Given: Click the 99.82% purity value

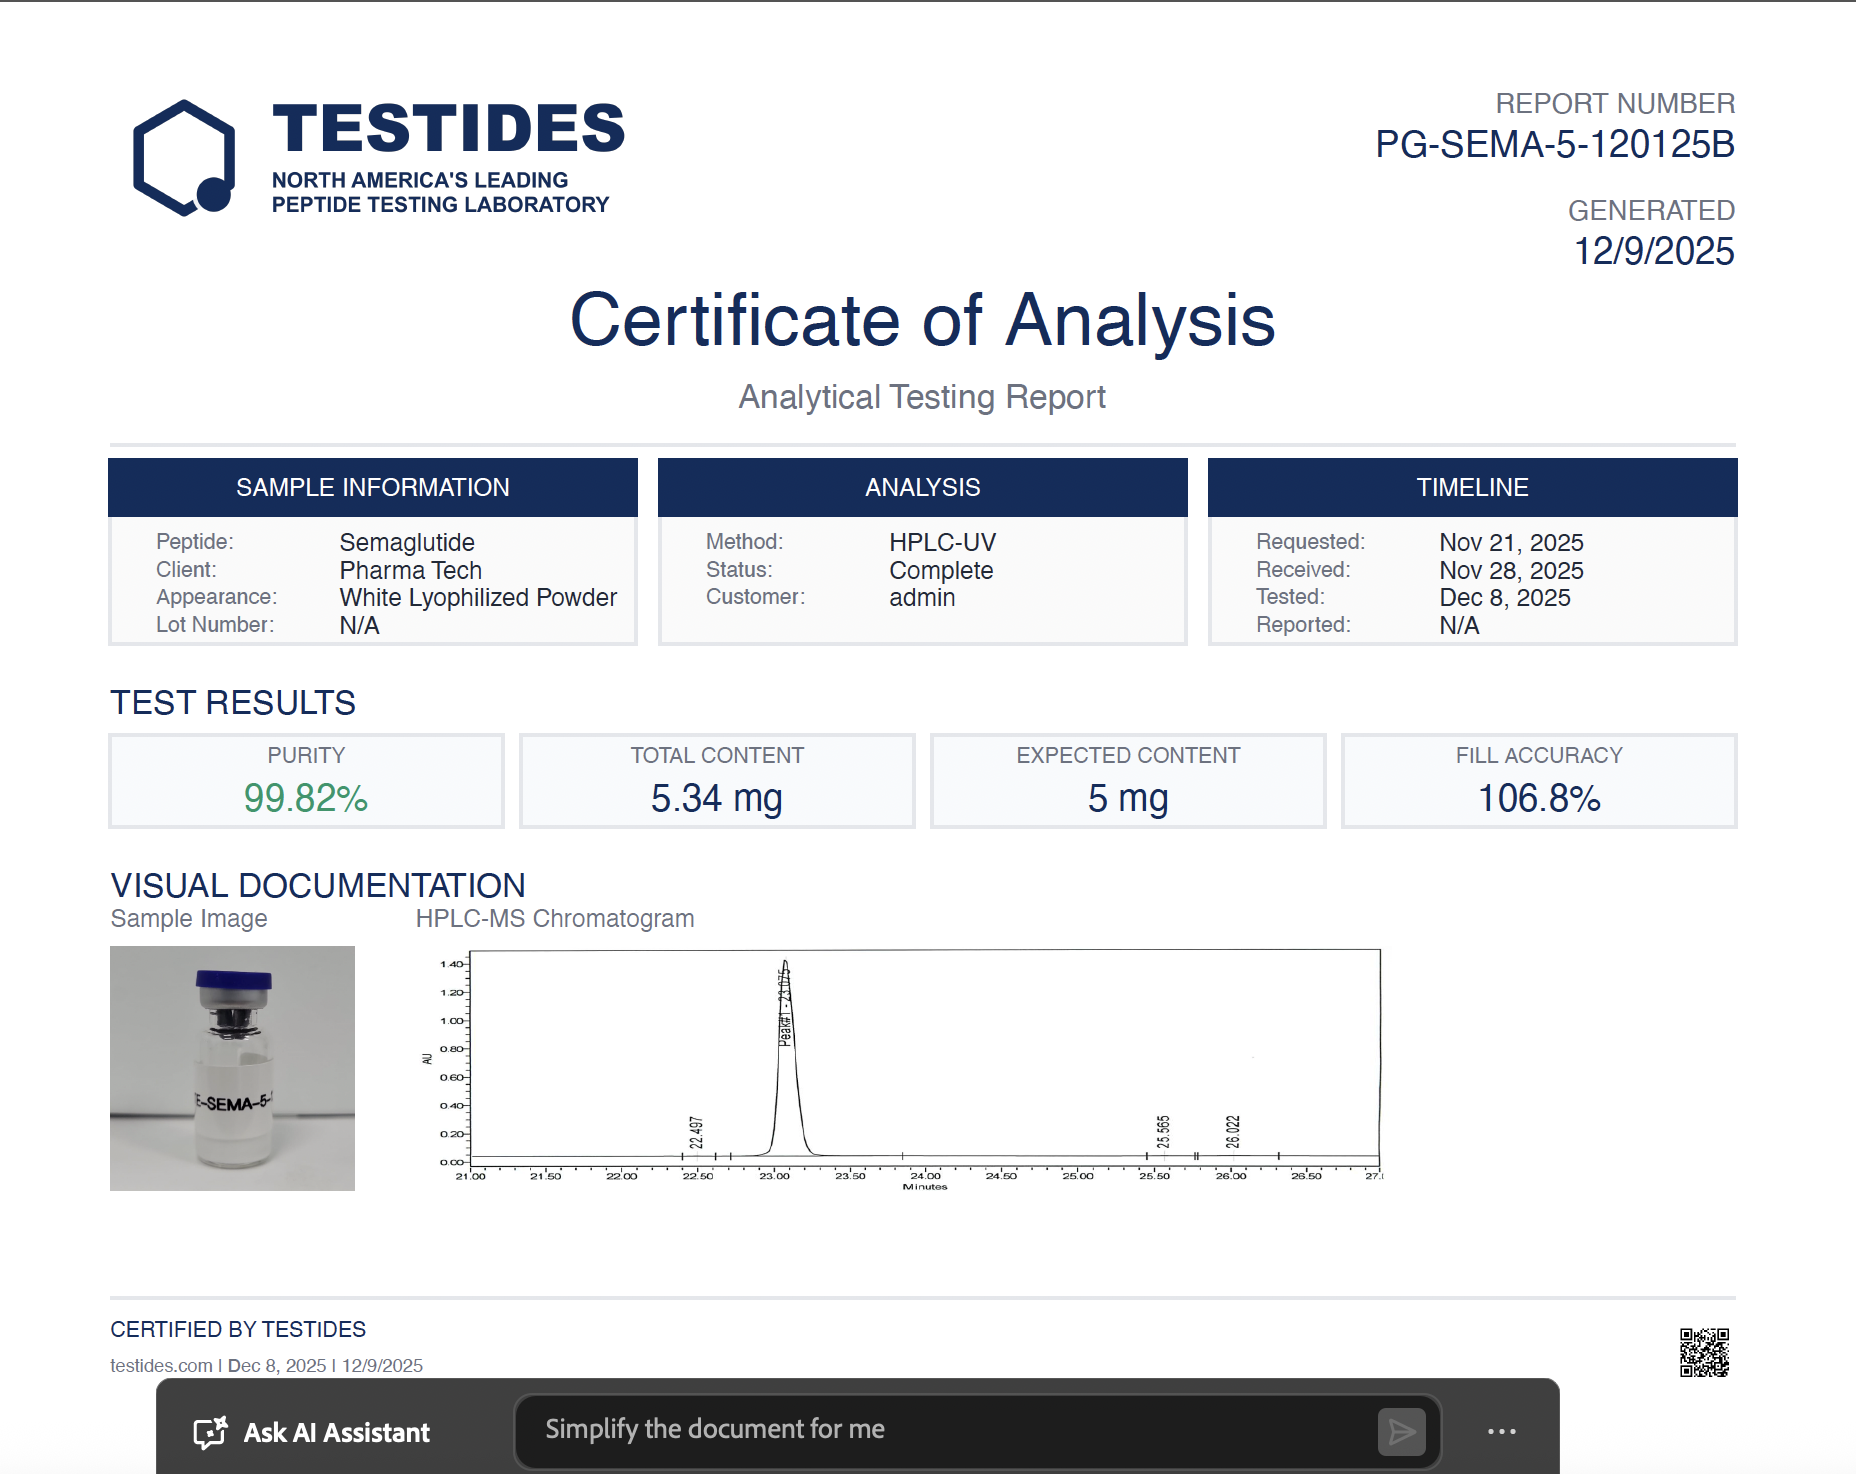Looking at the screenshot, I should [306, 798].
